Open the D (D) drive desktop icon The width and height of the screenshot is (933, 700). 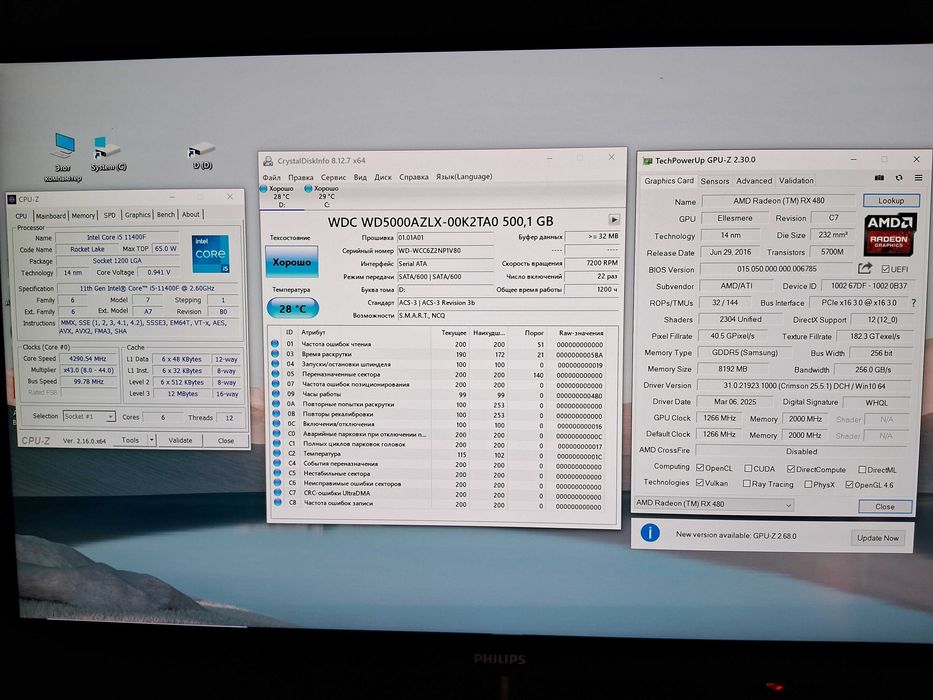[x=202, y=156]
